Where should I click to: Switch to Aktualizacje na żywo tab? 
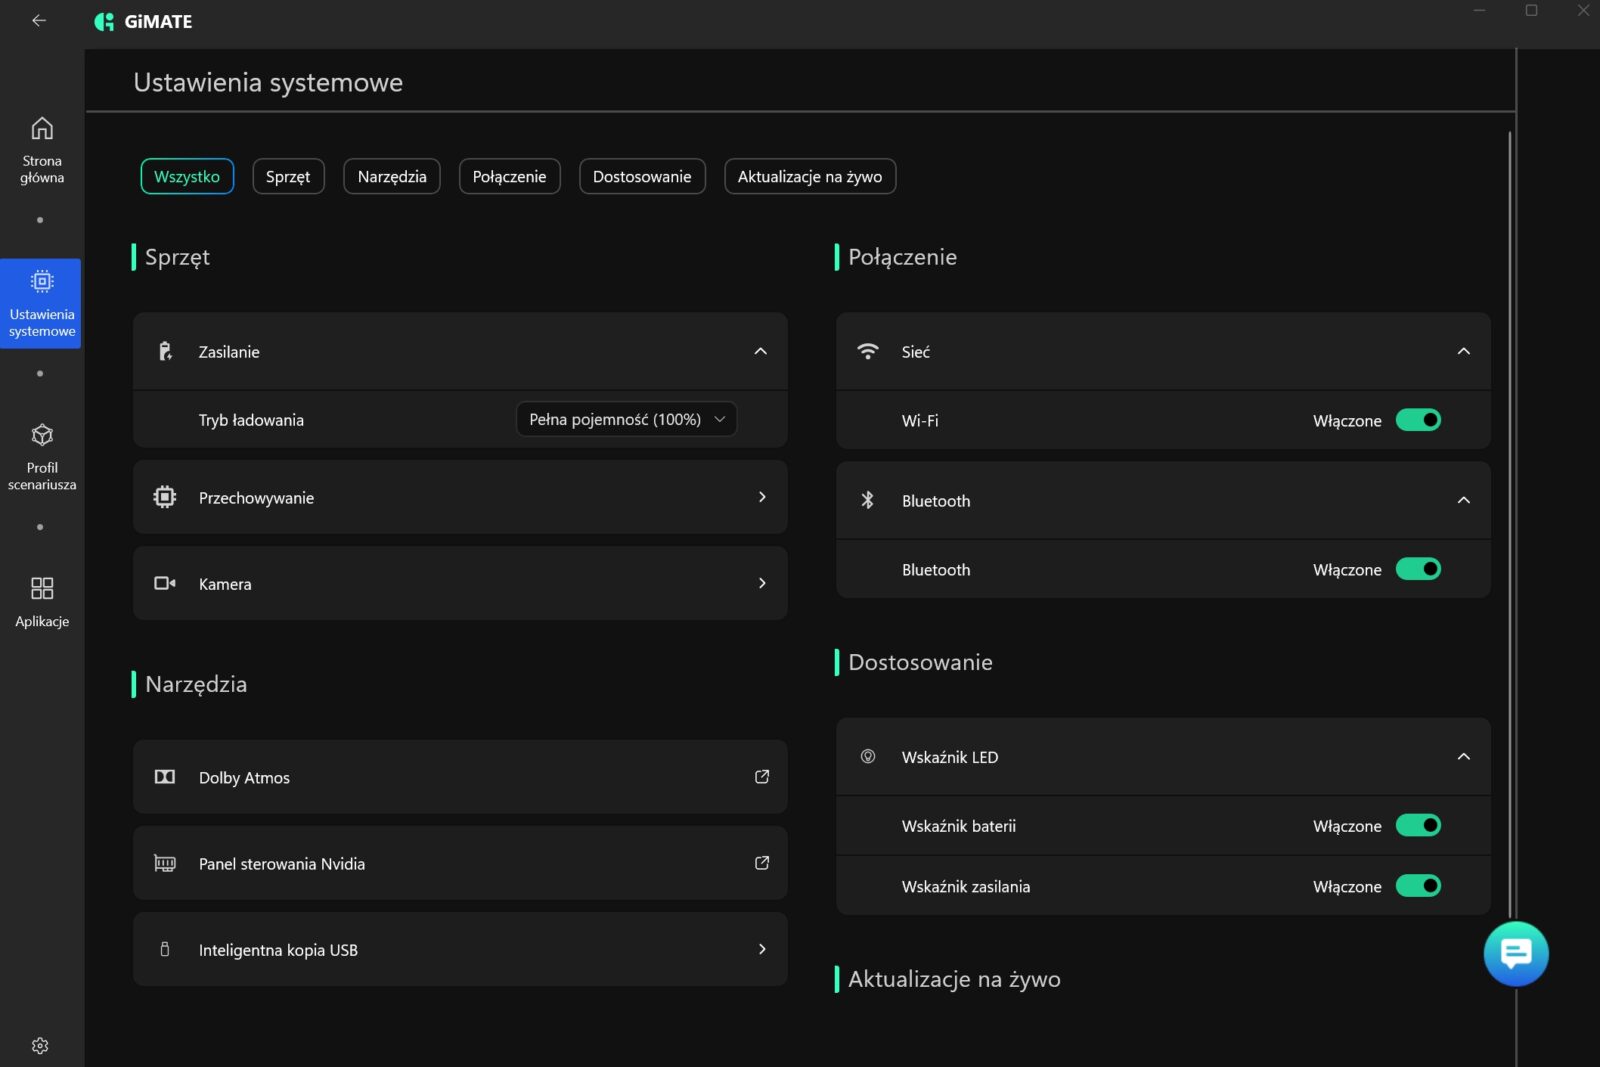(809, 177)
